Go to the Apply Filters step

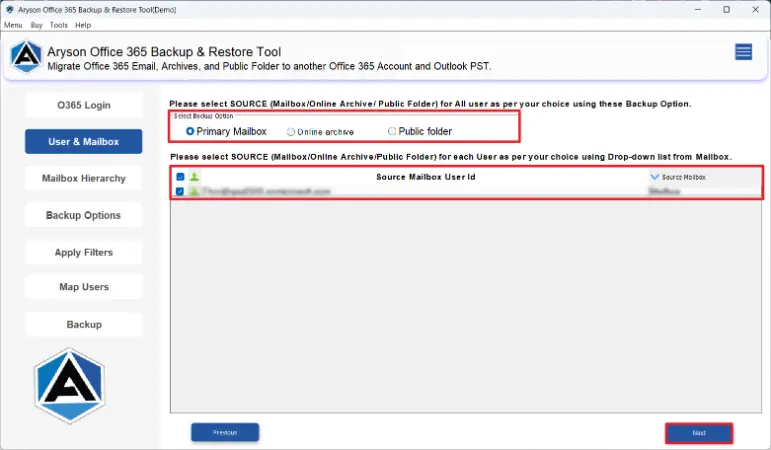83,253
